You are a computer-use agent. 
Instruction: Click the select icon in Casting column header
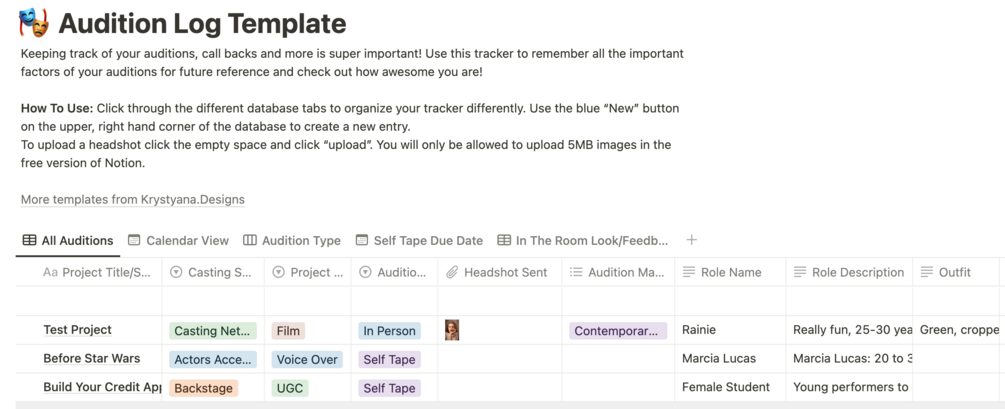tap(176, 272)
